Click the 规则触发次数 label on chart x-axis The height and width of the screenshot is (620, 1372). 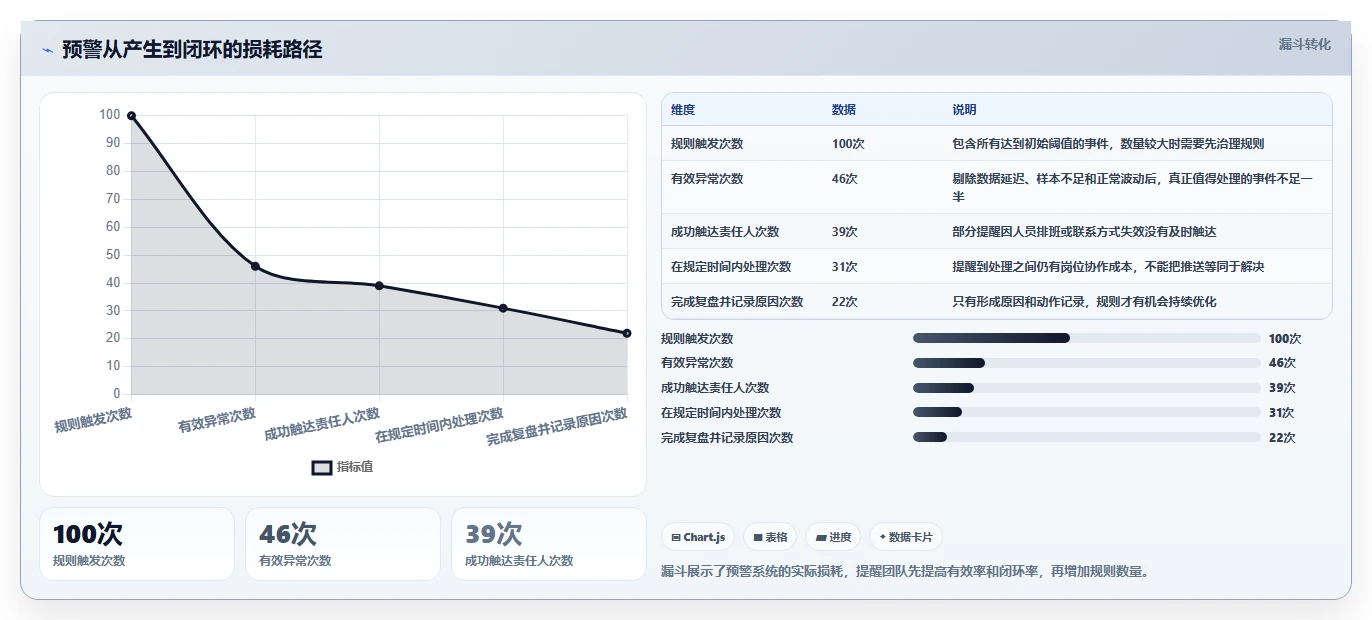(x=93, y=419)
